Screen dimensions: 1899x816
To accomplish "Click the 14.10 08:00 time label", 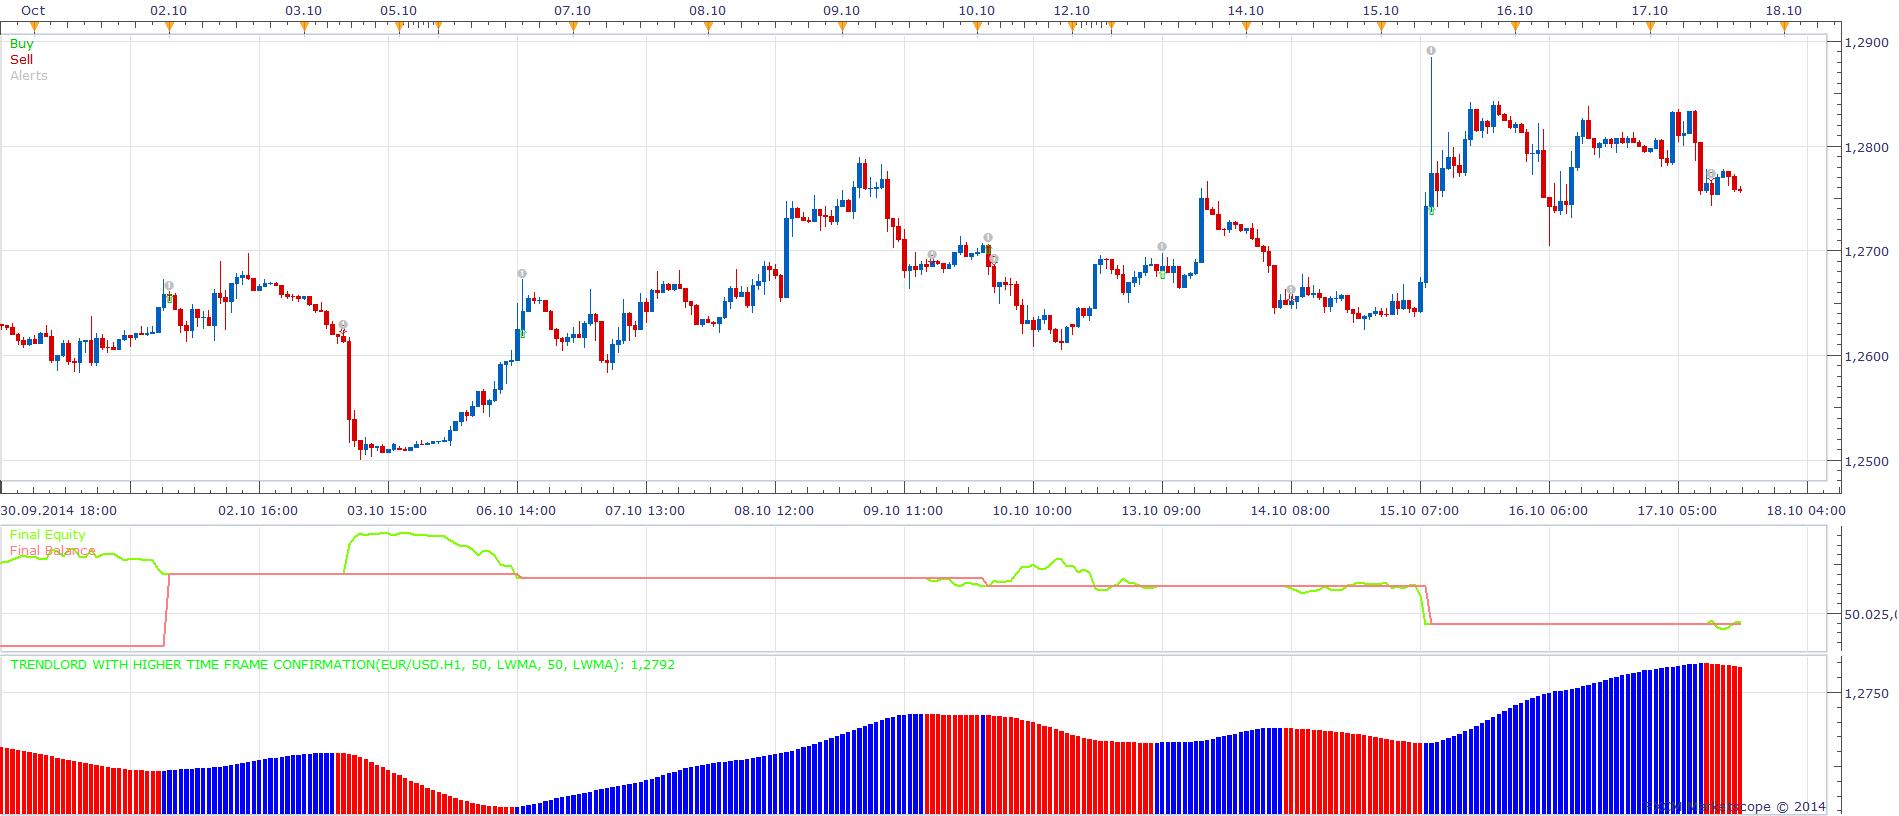I will 1290,511.
